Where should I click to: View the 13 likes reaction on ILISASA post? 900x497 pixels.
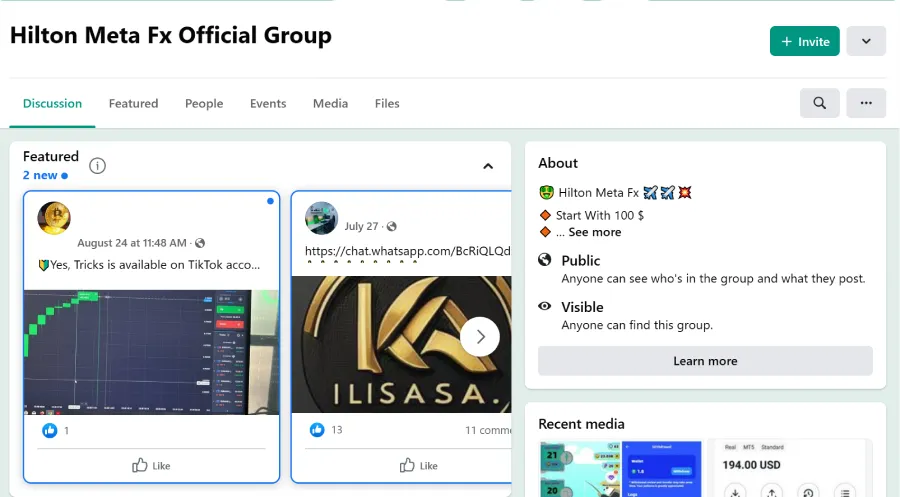[325, 429]
